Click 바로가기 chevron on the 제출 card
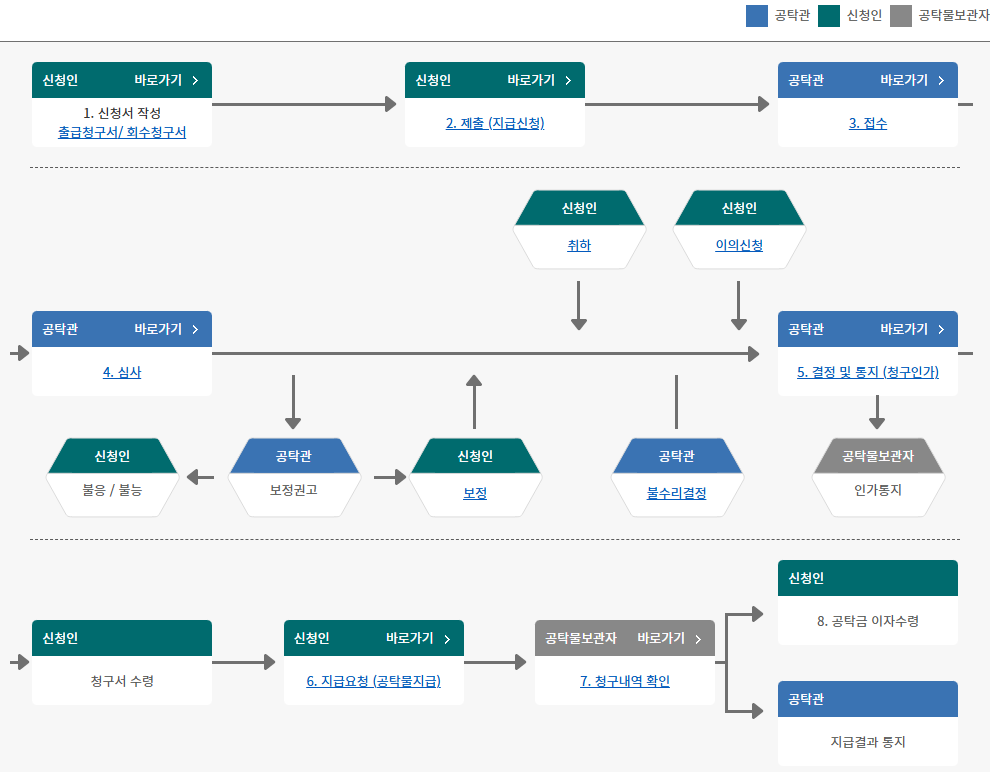This screenshot has height=772, width=995. click(568, 80)
